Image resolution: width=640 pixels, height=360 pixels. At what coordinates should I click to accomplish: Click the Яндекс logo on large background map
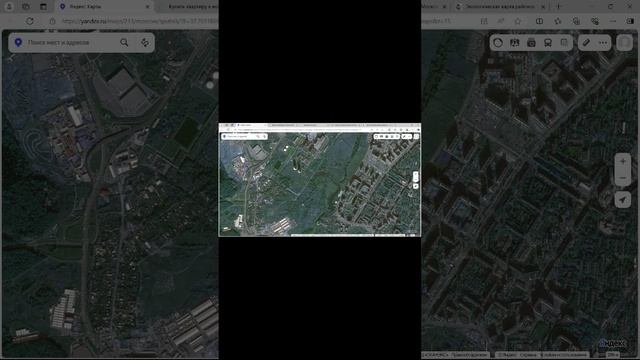coord(612,344)
